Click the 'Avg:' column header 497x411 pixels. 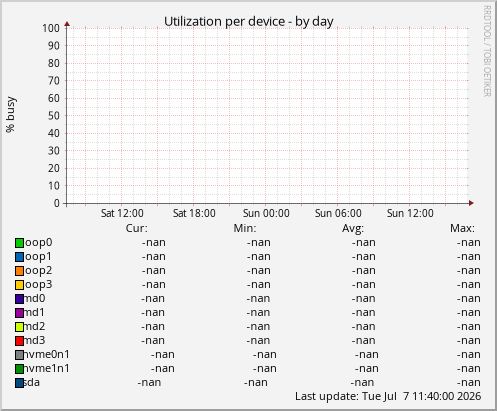coord(353,228)
